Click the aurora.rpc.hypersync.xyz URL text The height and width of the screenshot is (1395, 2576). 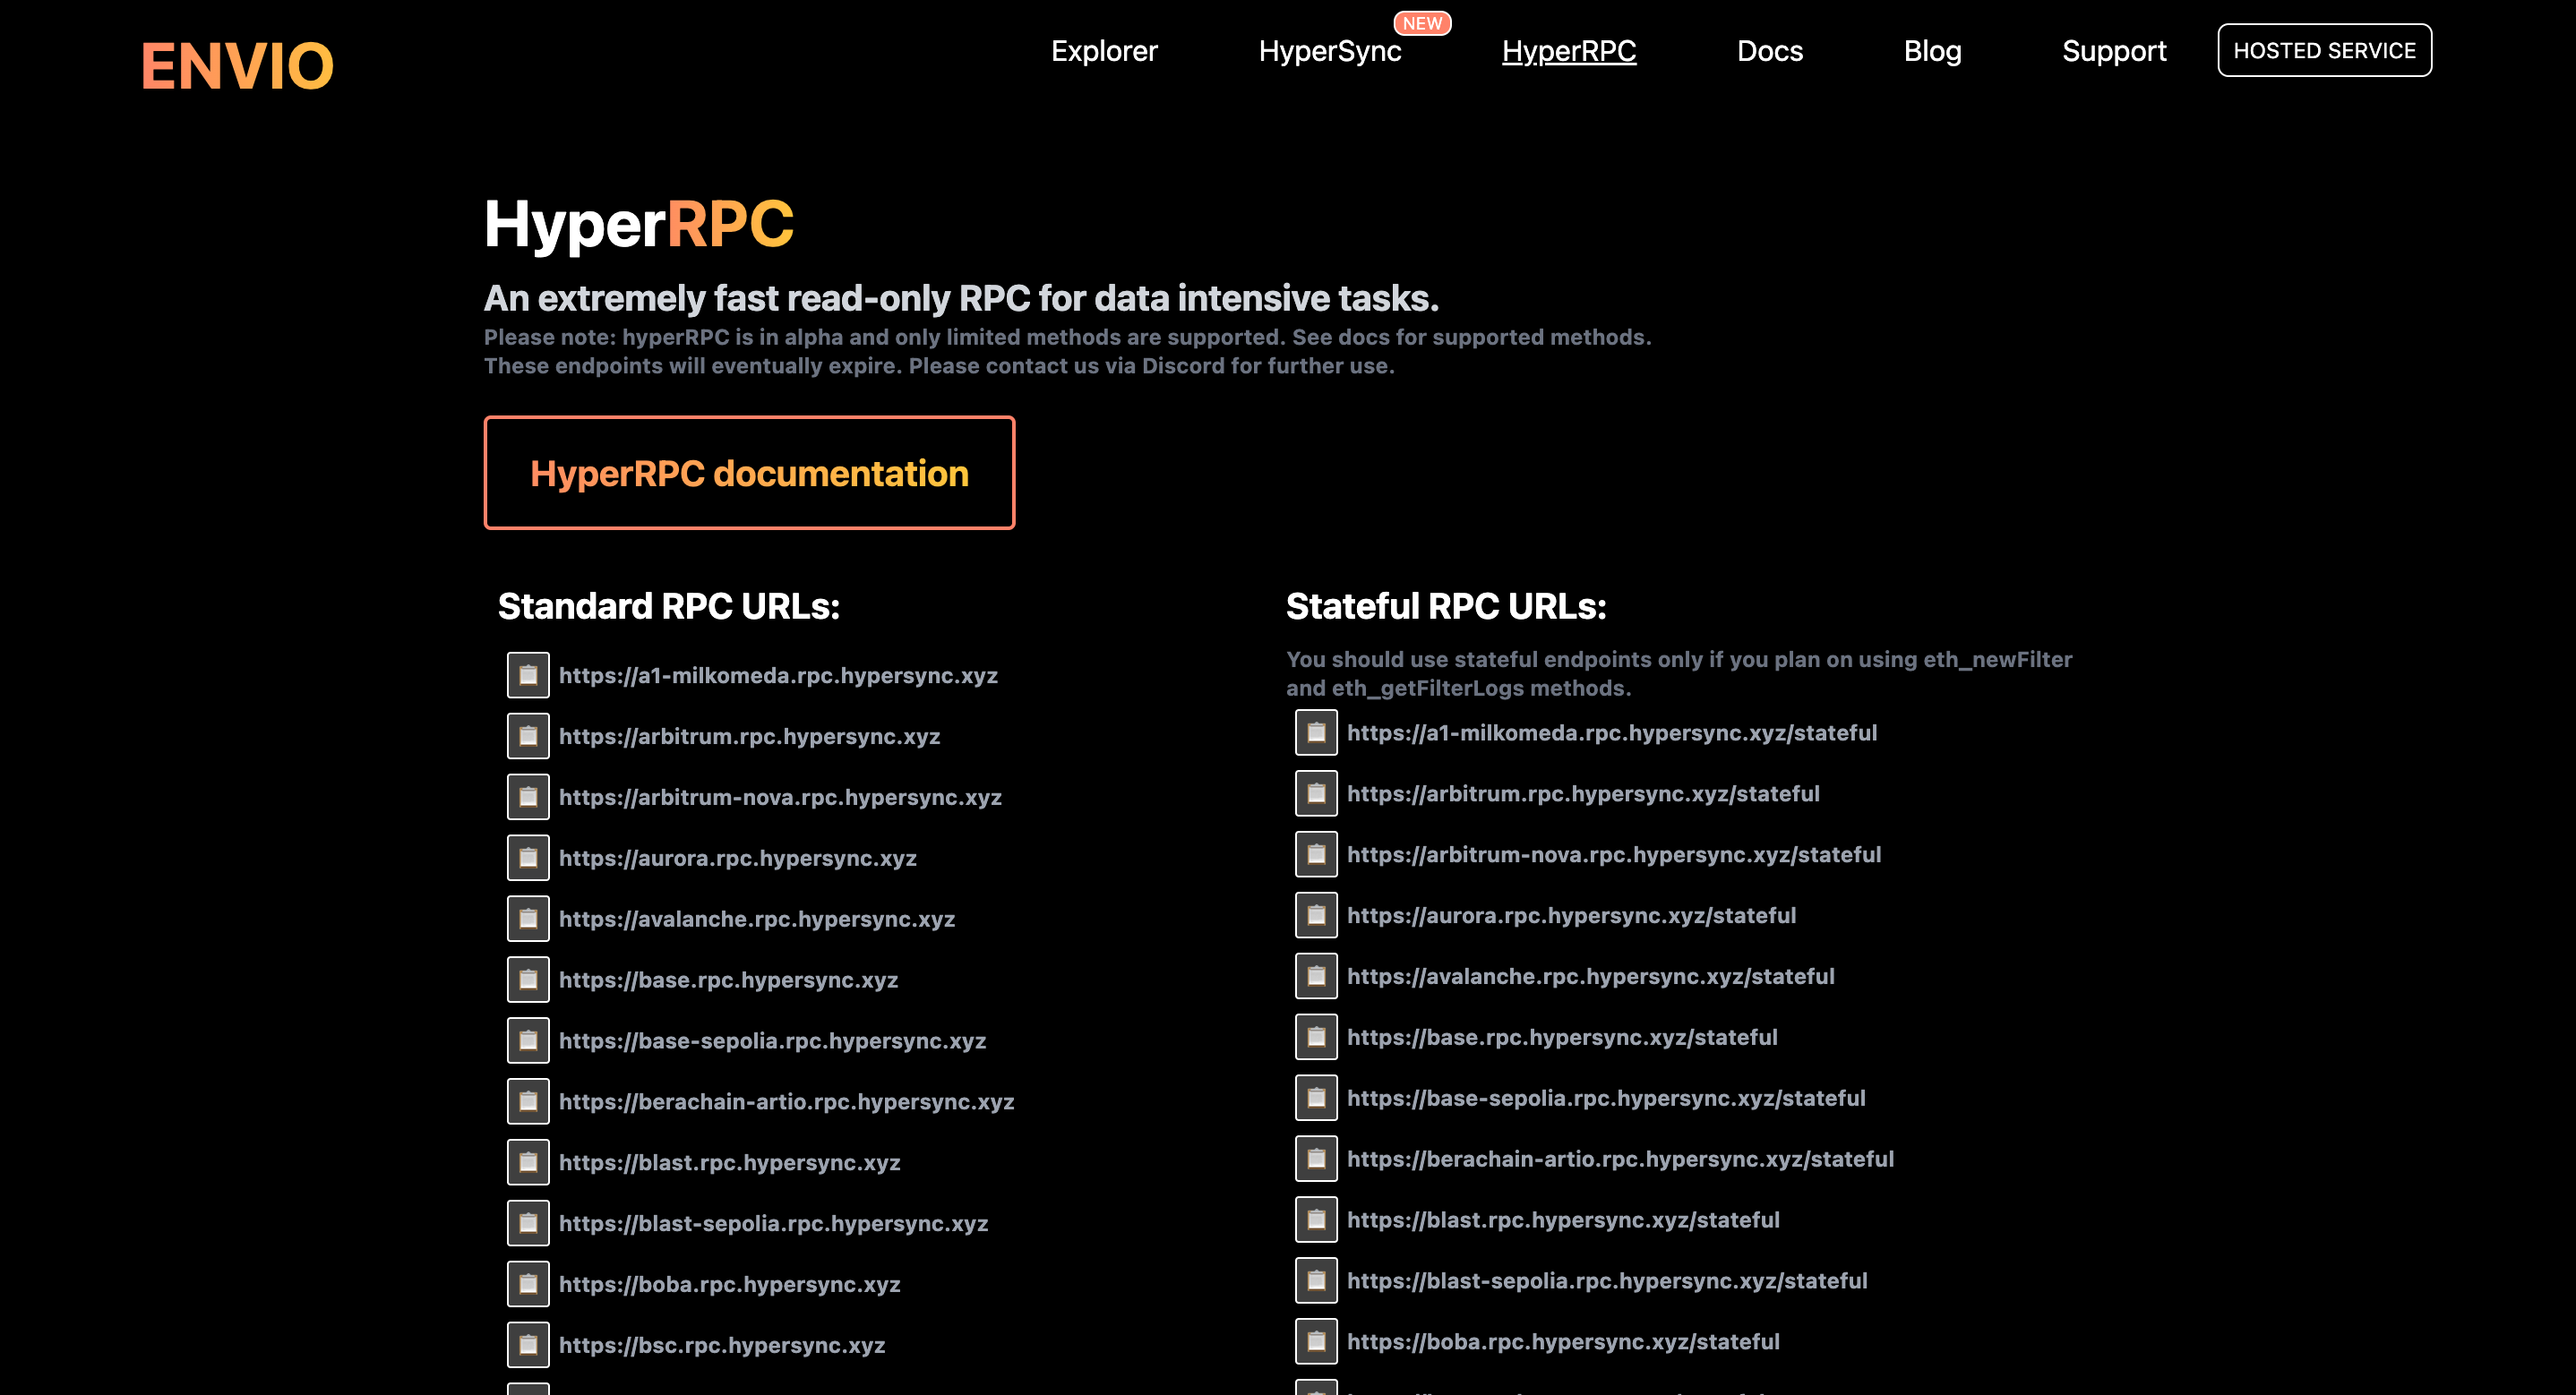(737, 859)
